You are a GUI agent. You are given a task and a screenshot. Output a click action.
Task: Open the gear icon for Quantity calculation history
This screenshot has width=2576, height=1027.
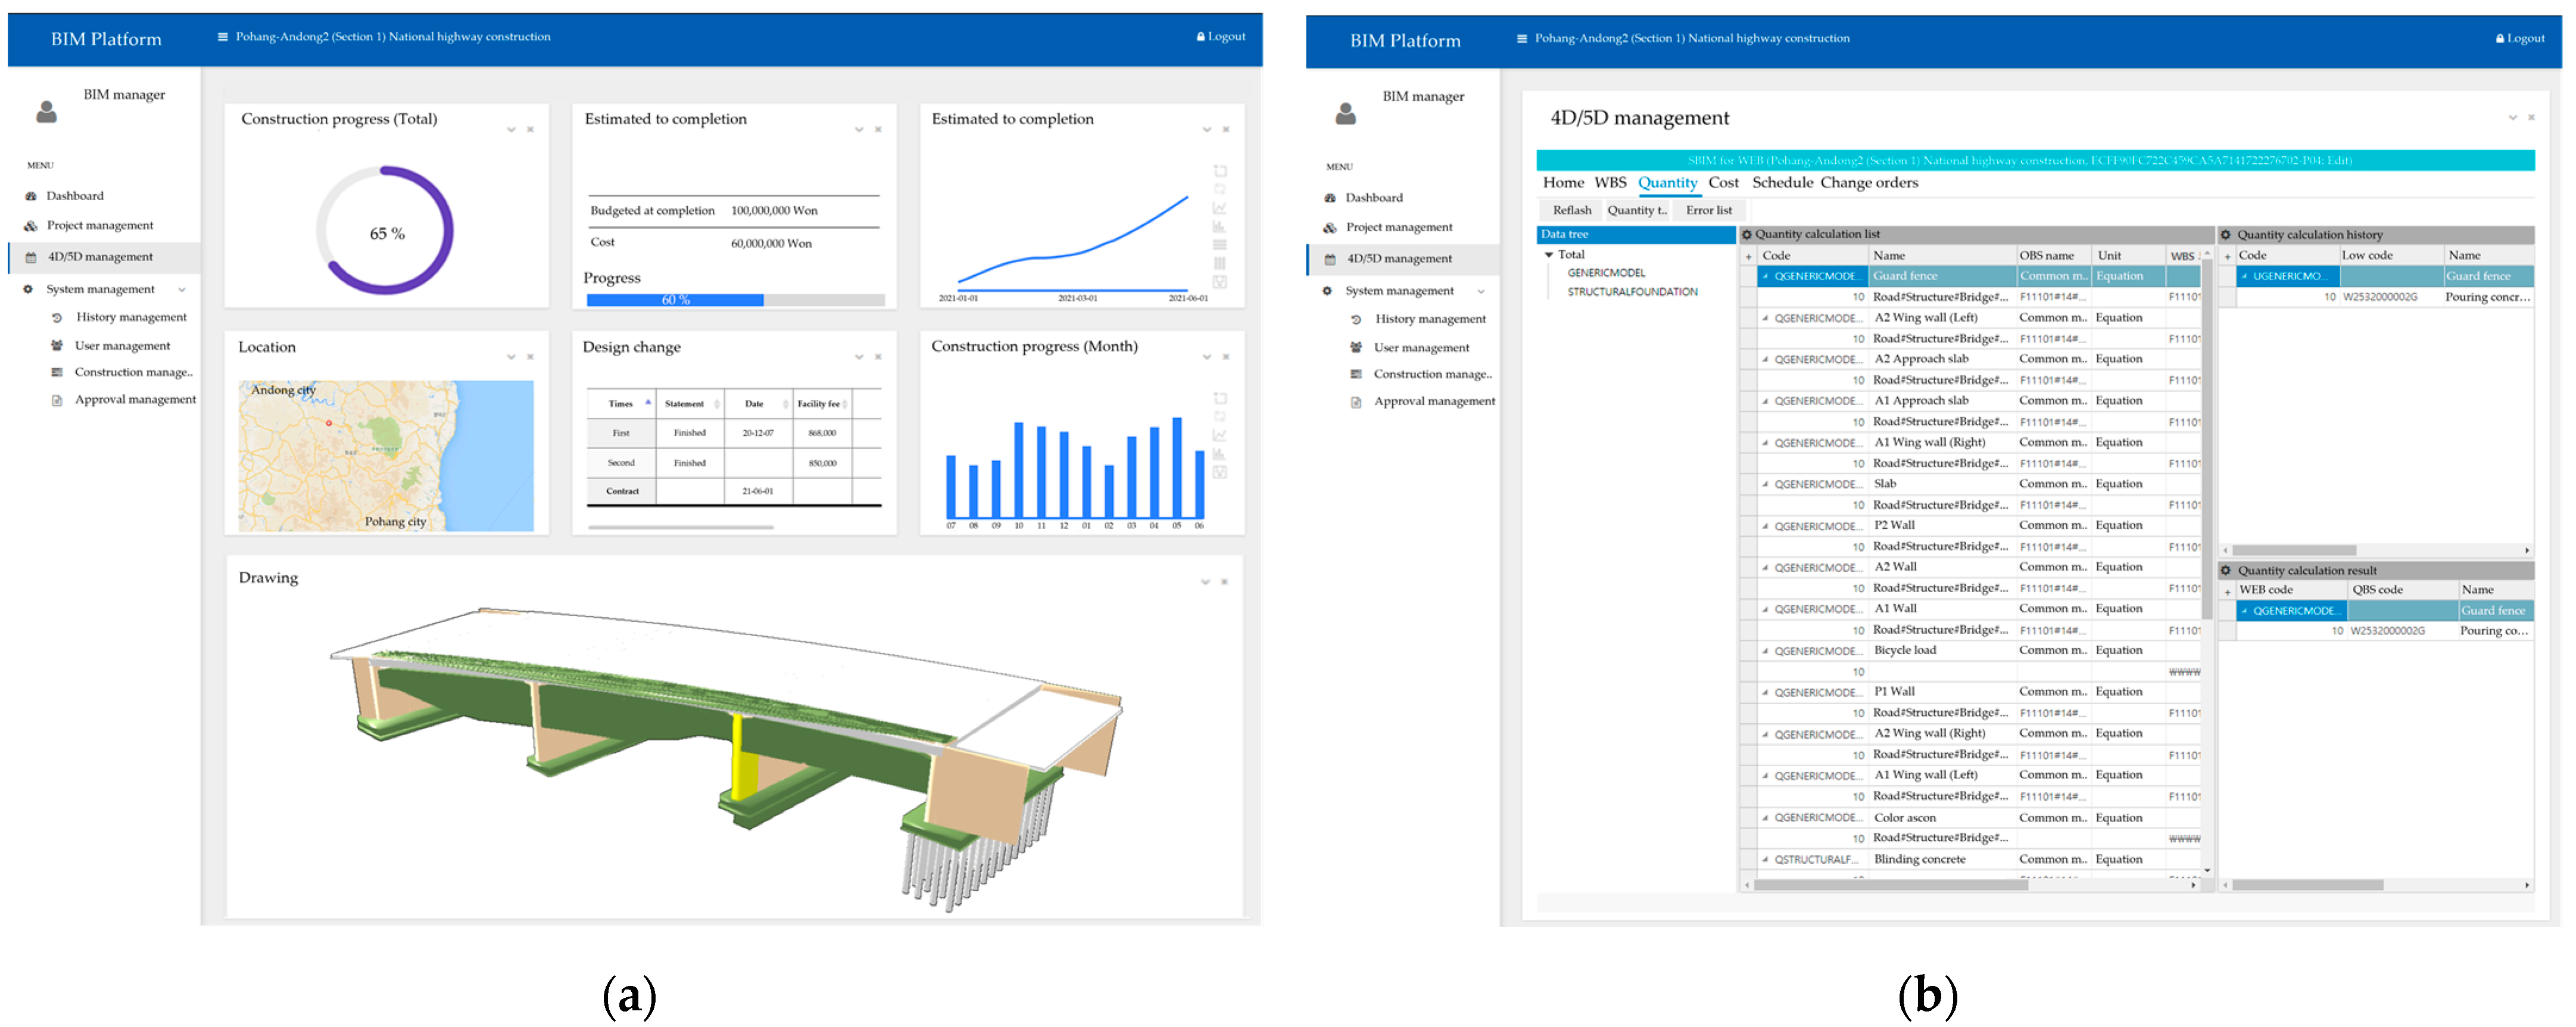2226,235
